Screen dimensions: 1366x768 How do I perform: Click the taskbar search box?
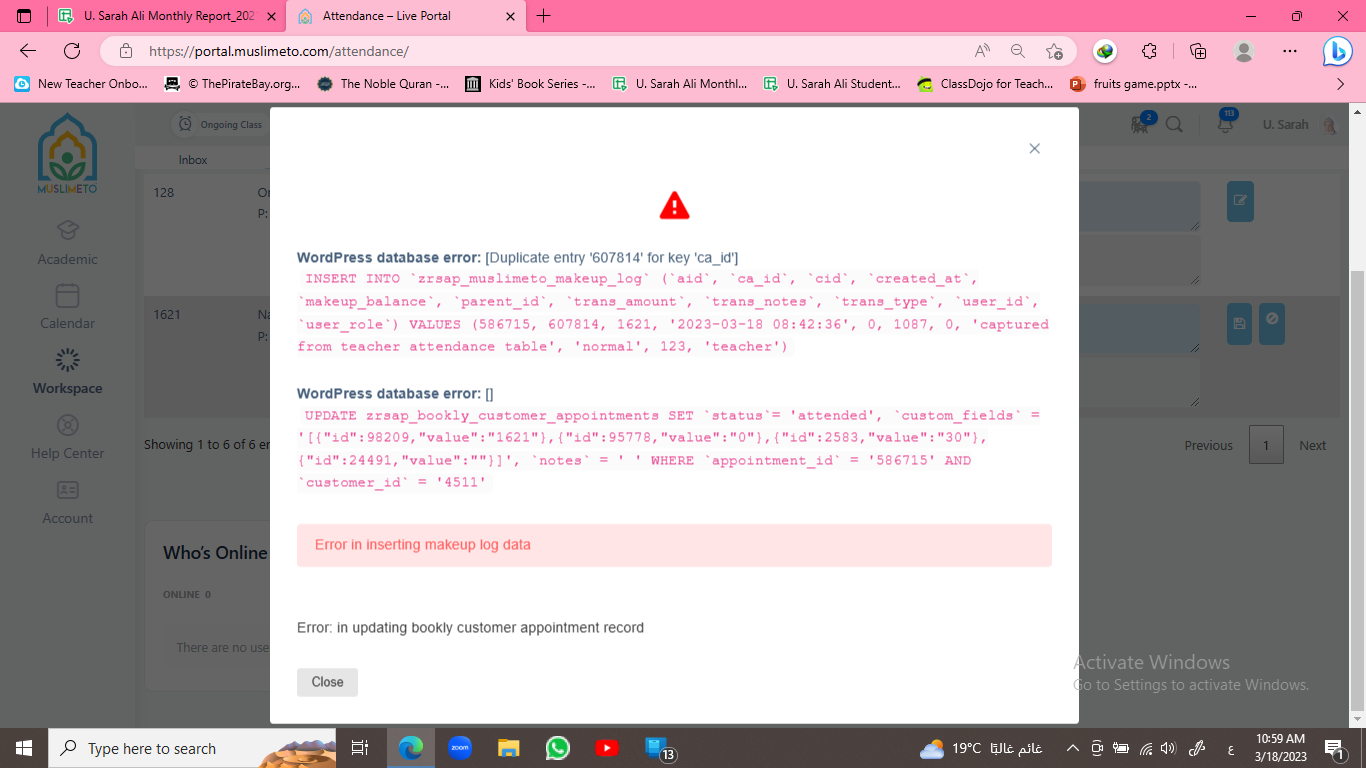(194, 748)
